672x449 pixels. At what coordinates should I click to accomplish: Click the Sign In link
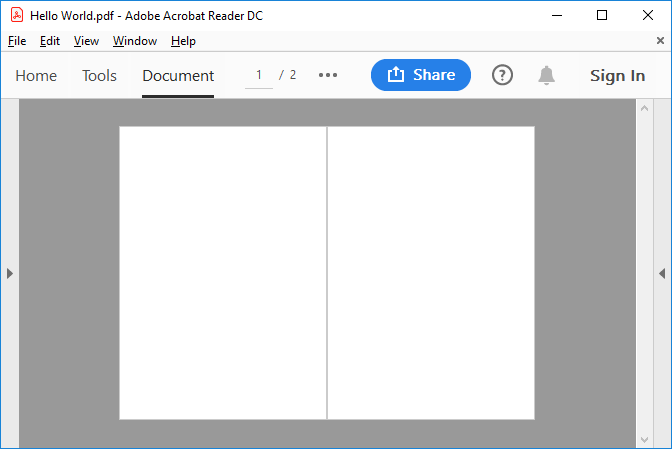617,76
